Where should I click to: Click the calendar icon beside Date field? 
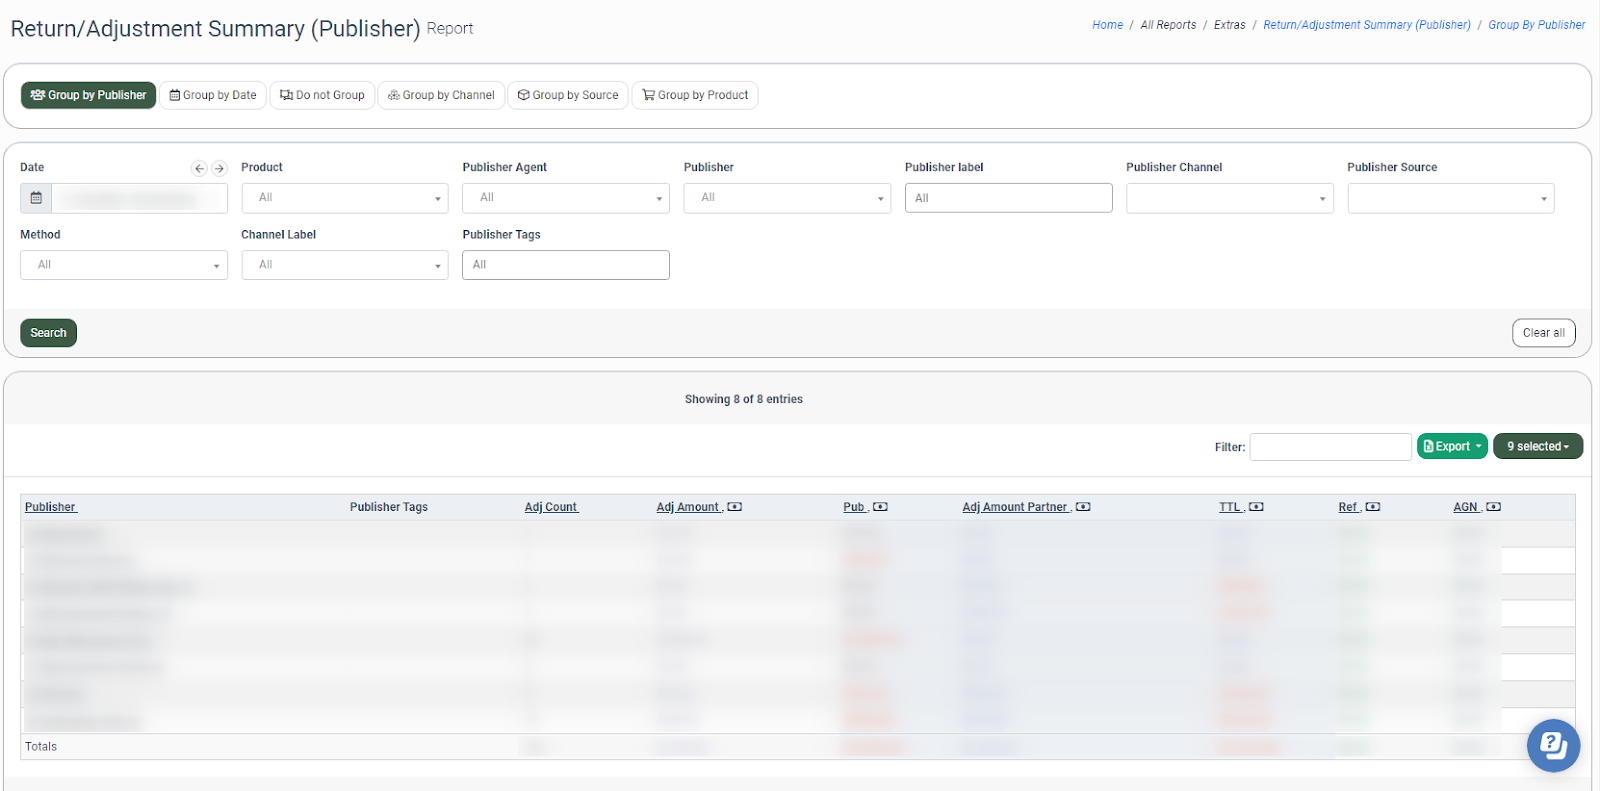pos(36,198)
